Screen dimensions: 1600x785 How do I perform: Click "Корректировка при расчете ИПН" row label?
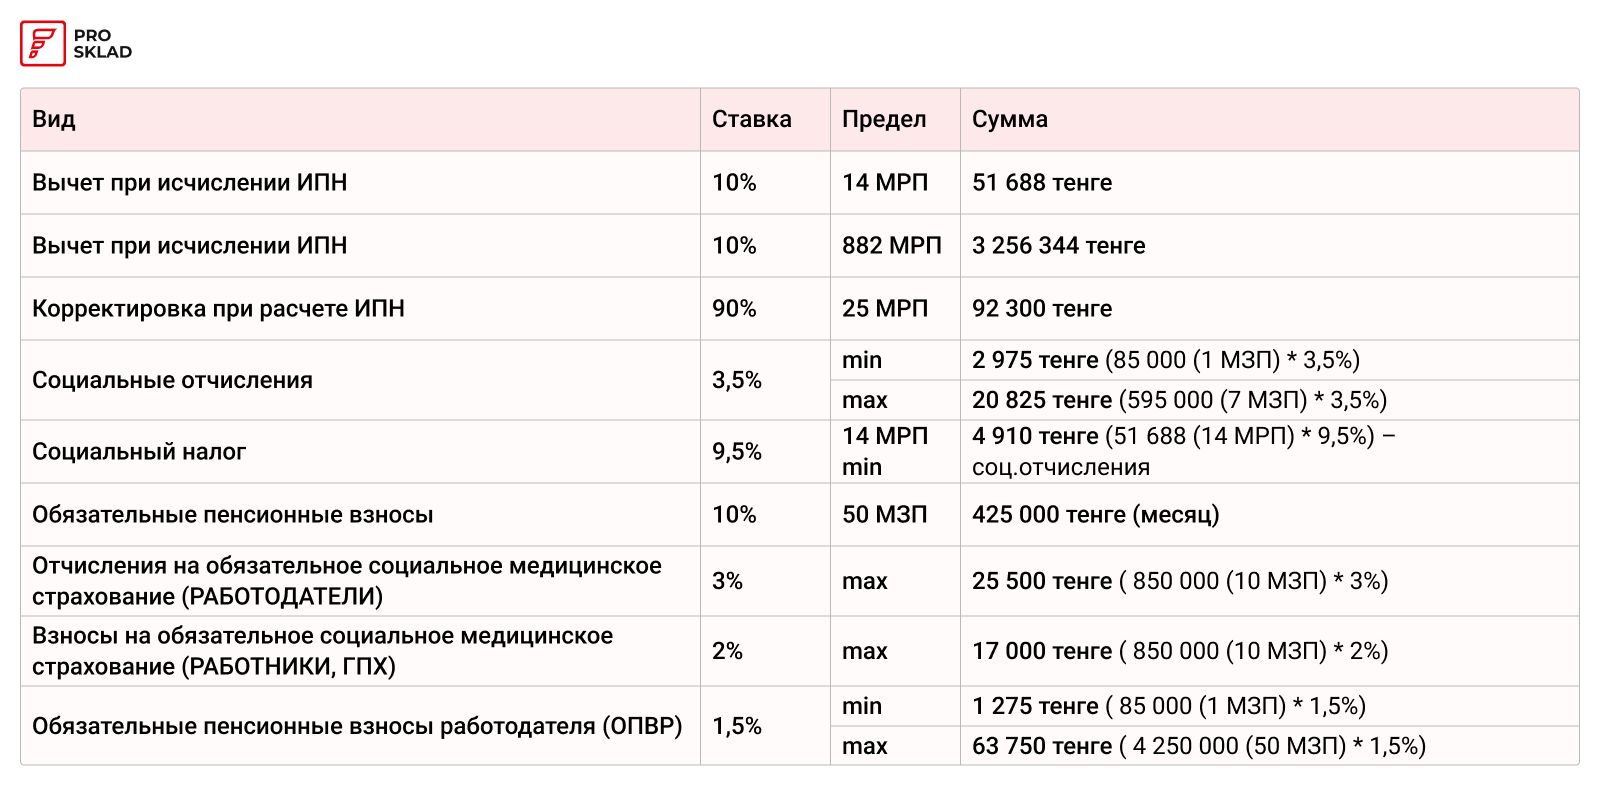[x=218, y=309]
